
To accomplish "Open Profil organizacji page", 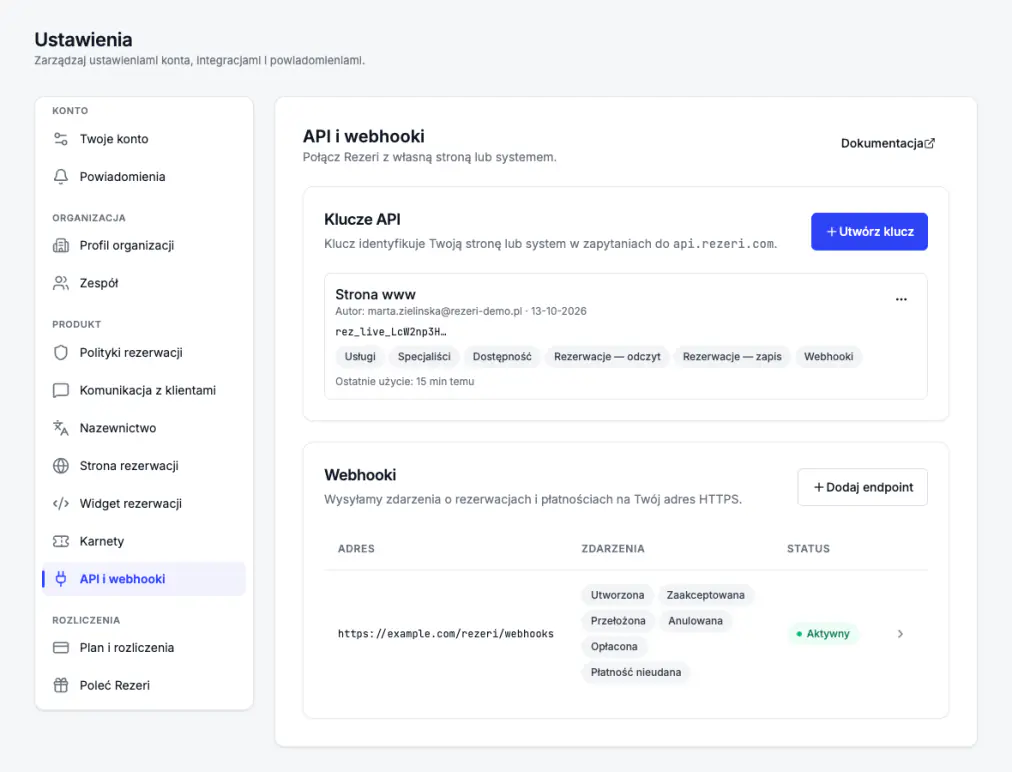I will pyautogui.click(x=144, y=245).
